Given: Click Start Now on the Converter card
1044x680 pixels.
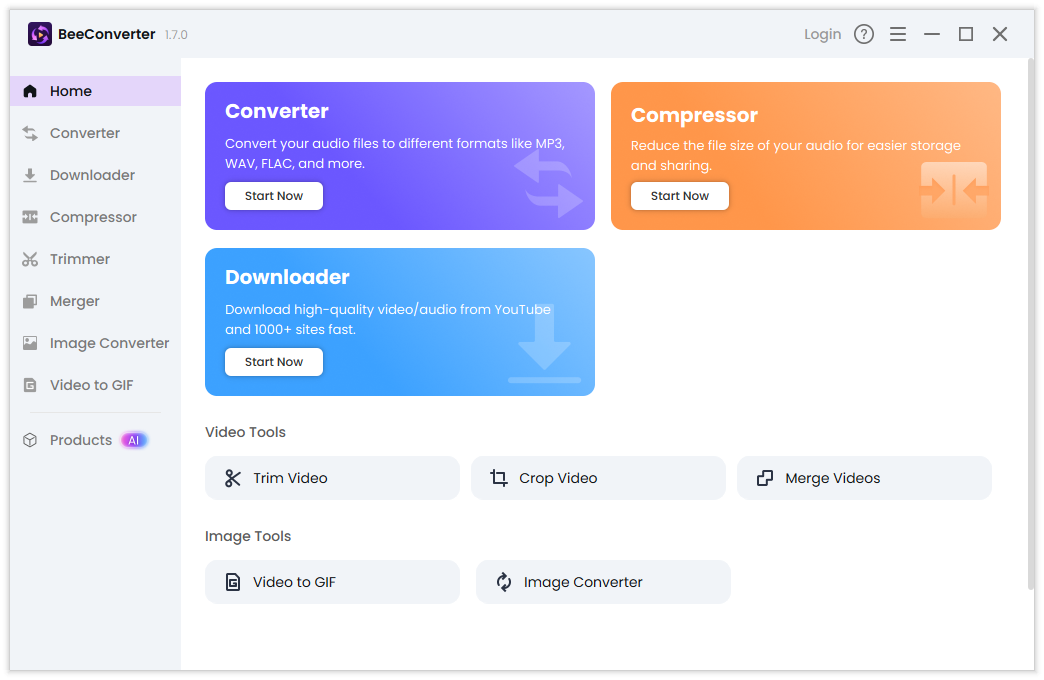Looking at the screenshot, I should [273, 196].
